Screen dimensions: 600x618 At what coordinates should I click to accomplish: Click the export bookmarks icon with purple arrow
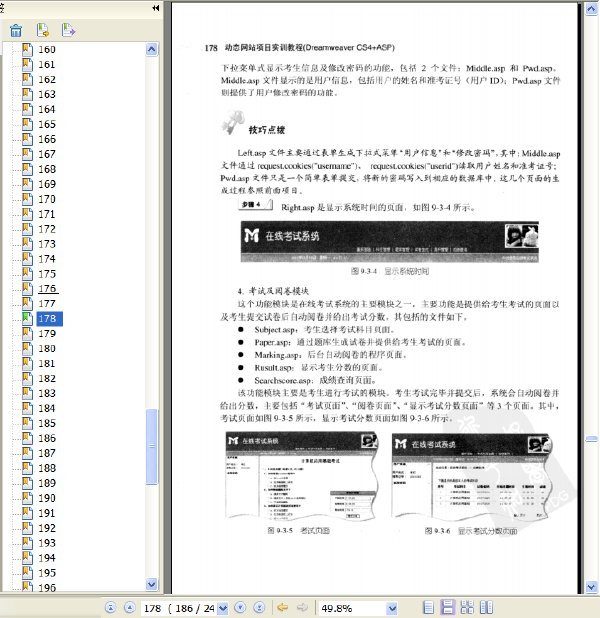68,30
